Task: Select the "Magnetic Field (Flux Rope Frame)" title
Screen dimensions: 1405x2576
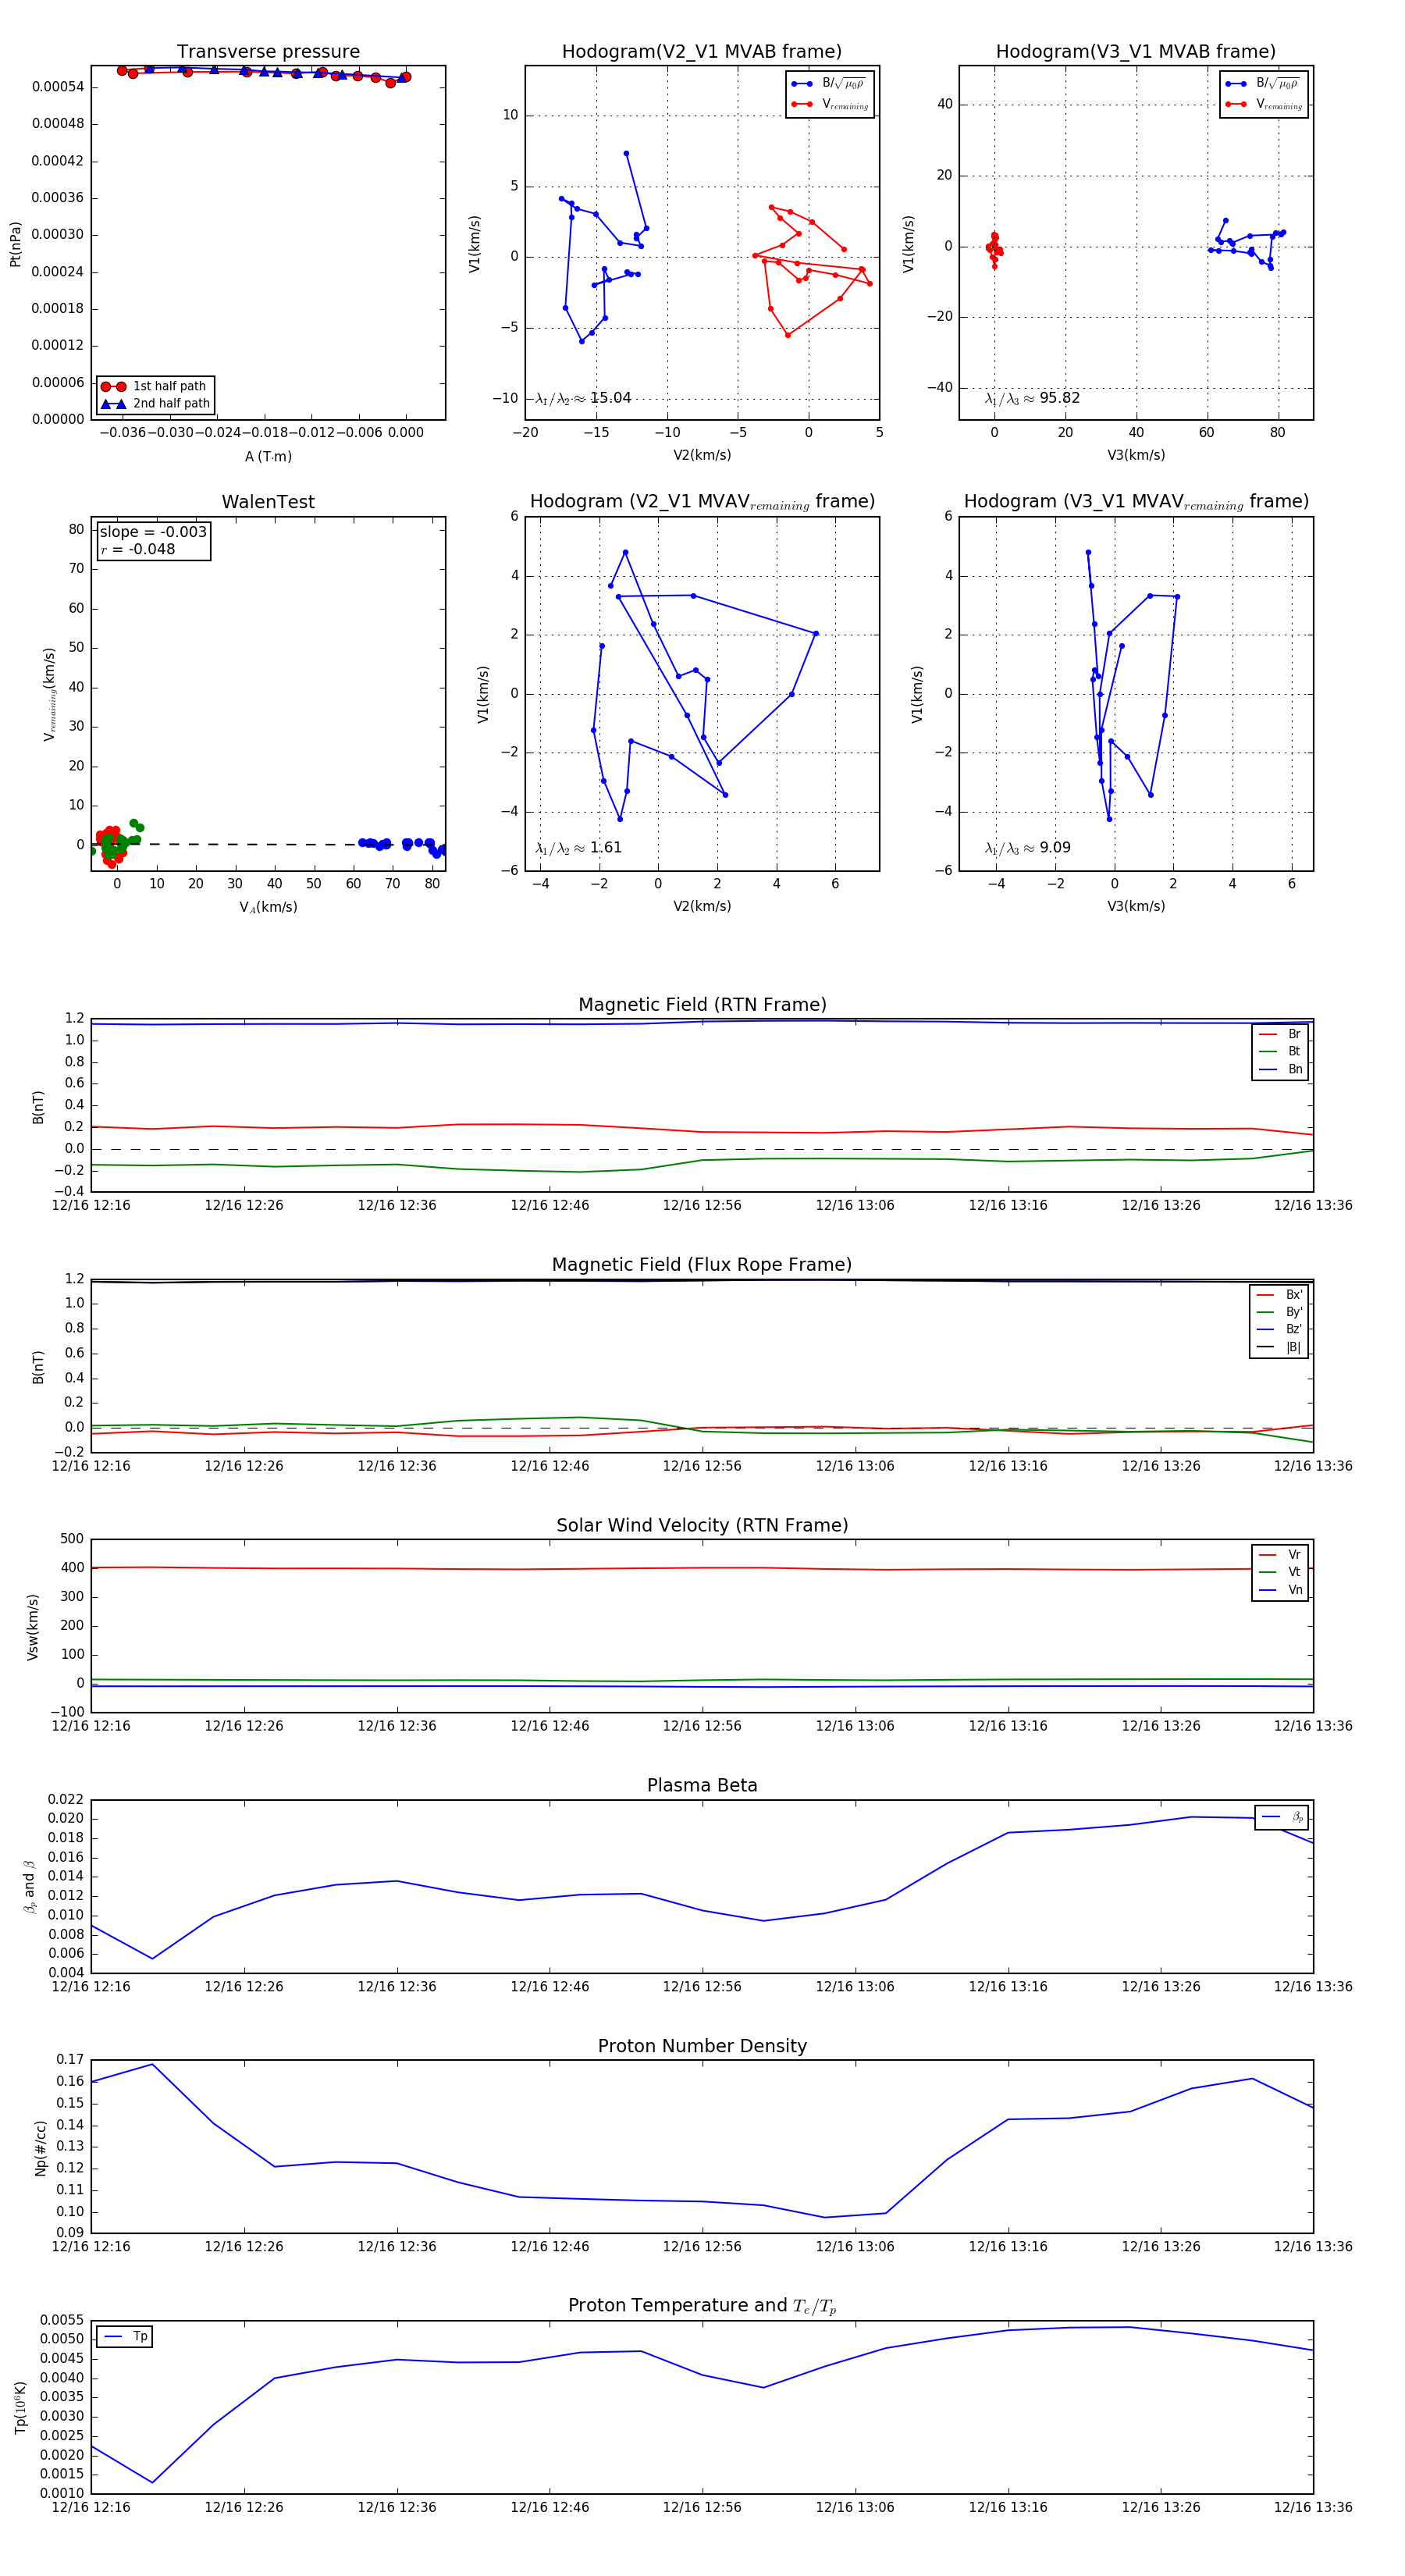Action: 702,1265
